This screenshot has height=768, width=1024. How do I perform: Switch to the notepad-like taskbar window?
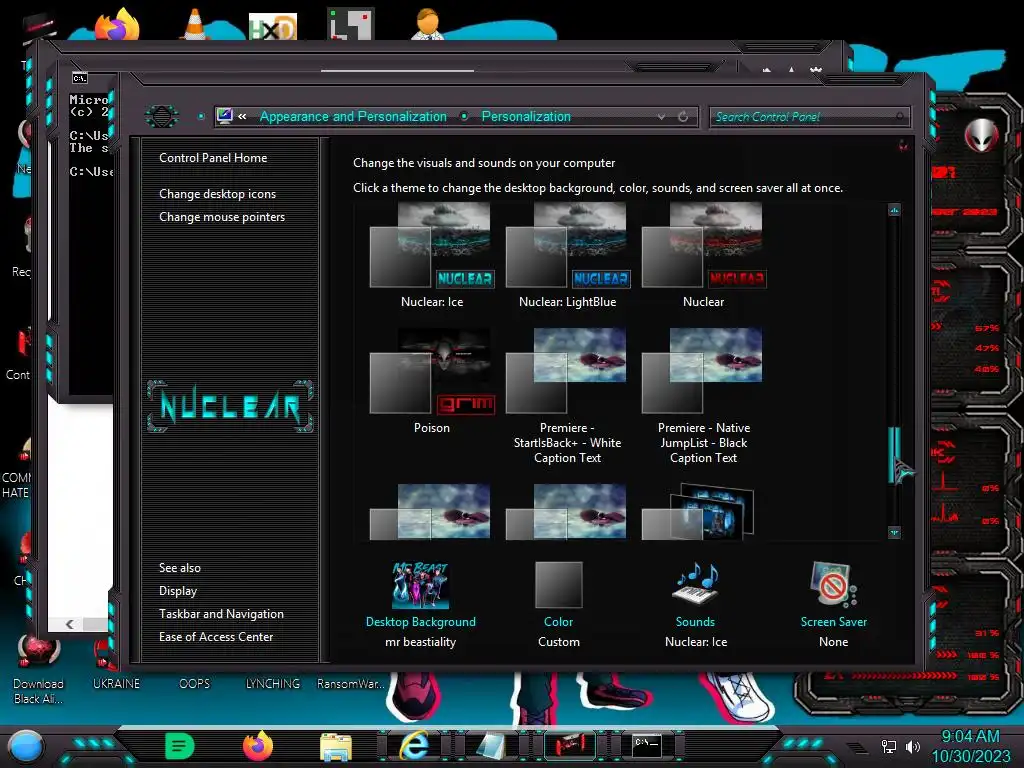click(x=491, y=746)
